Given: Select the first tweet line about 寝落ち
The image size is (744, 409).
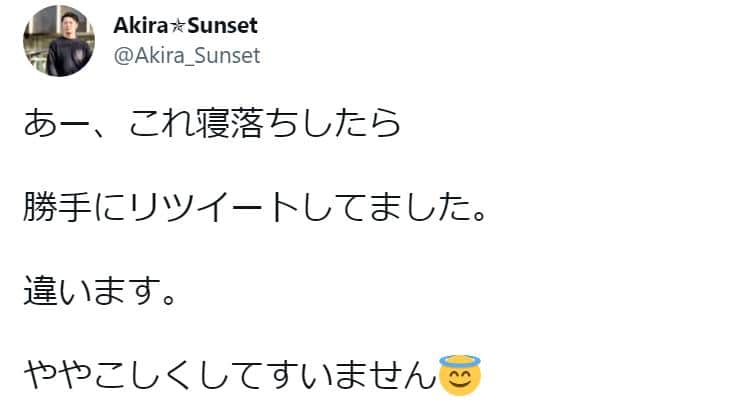Looking at the screenshot, I should pyautogui.click(x=211, y=122).
